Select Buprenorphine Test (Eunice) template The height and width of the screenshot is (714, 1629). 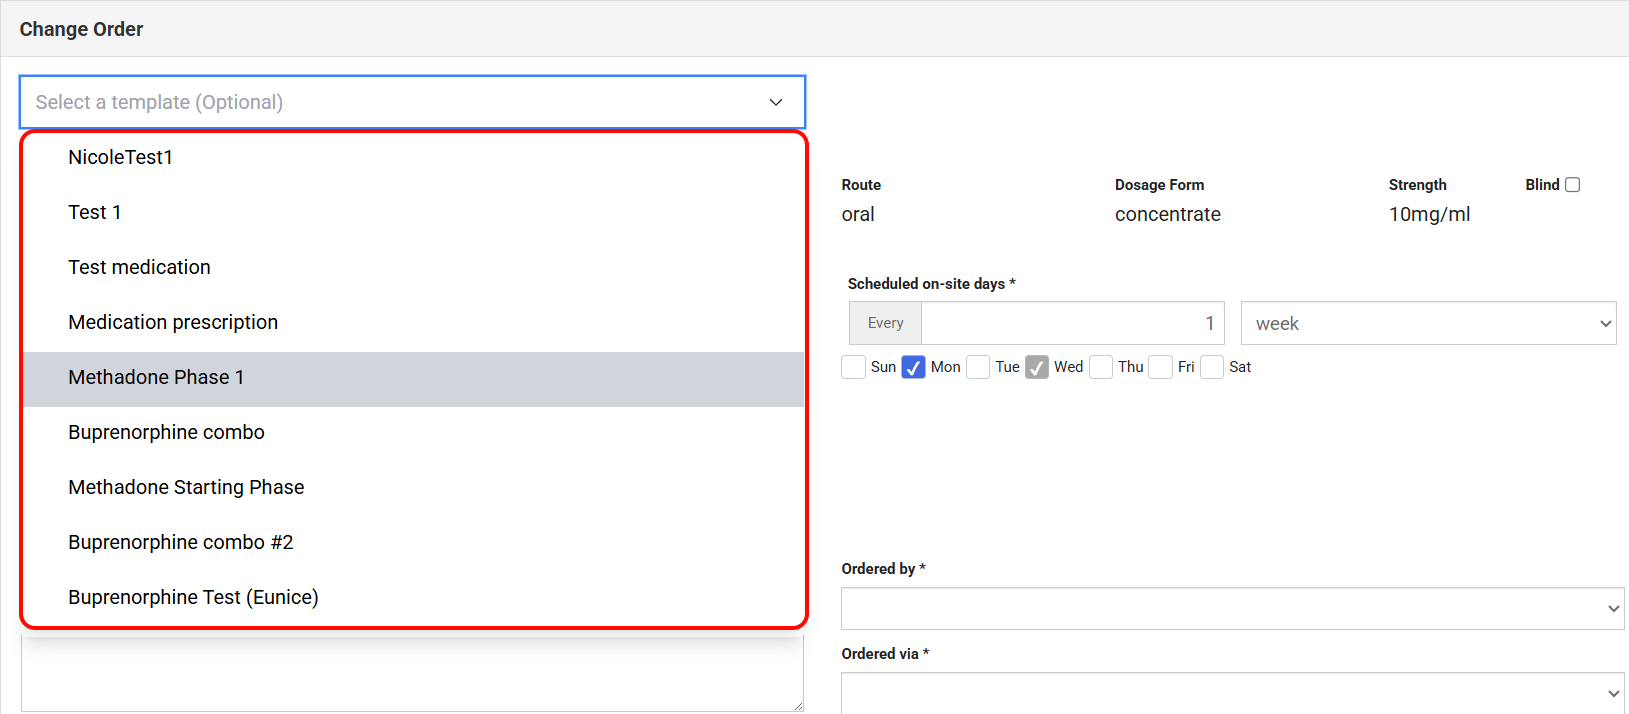193,597
